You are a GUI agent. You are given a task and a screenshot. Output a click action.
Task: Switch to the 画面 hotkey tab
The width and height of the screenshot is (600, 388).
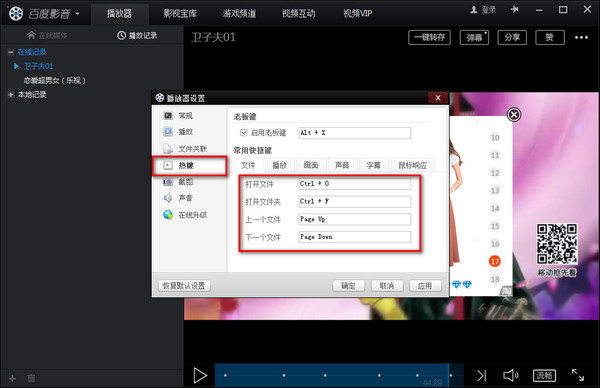[311, 165]
